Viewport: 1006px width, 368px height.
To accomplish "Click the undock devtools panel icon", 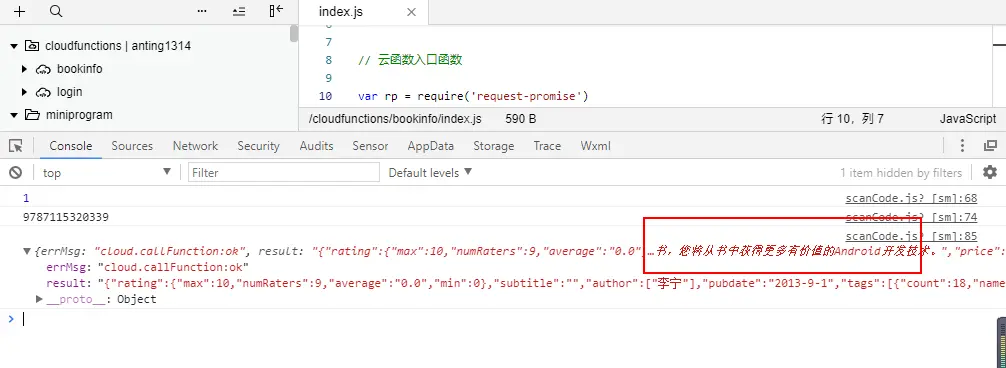I will tap(990, 146).
